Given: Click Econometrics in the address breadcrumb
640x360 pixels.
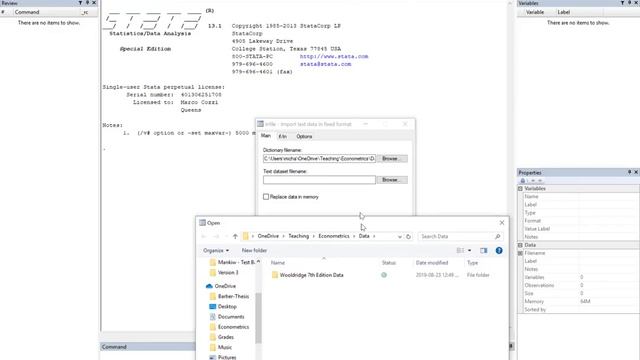Looking at the screenshot, I should [334, 236].
